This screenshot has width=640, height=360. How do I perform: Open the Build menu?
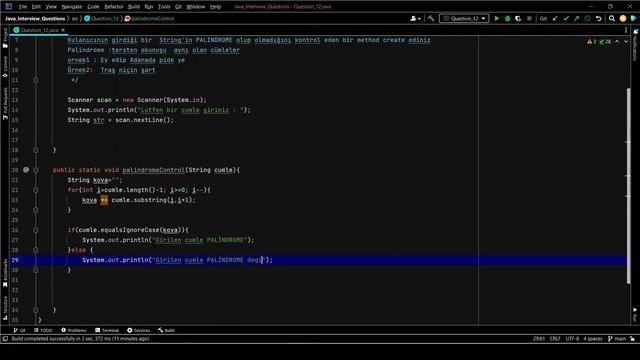134,7
